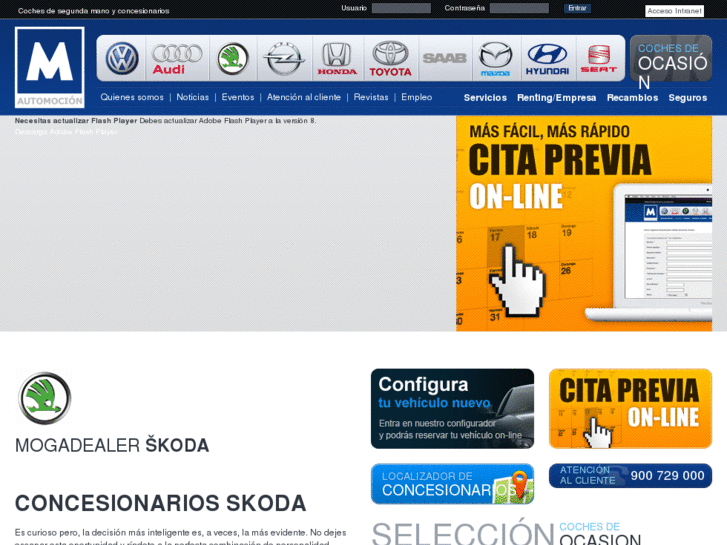Click the large Skoda logo above Mogadealer
This screenshot has height=545, width=727.
pyautogui.click(x=45, y=398)
